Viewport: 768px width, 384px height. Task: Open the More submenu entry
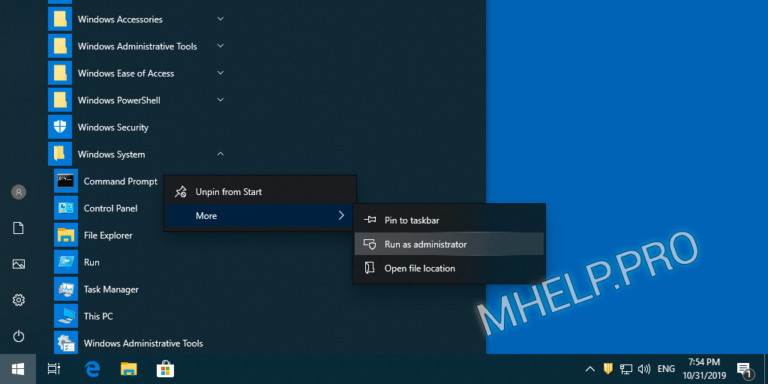coord(260,216)
